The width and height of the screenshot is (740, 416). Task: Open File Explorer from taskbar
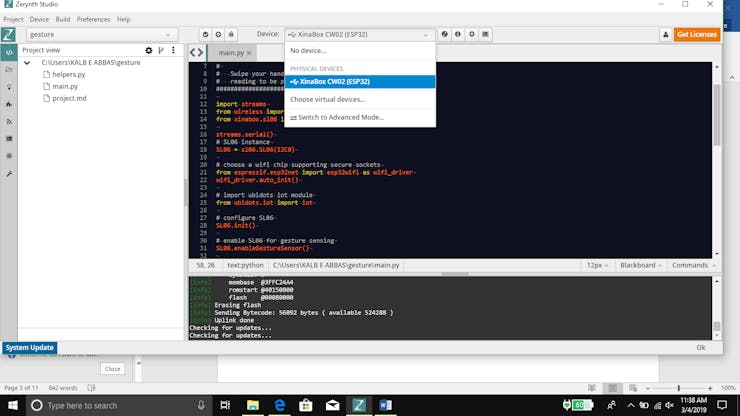click(252, 405)
